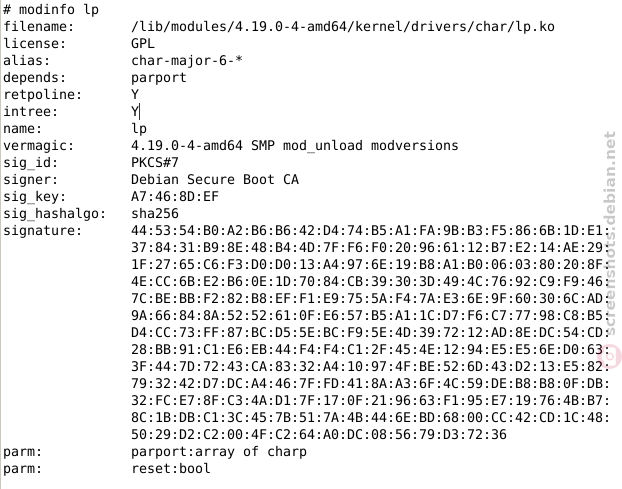Image resolution: width=622 pixels, height=489 pixels.
Task: Click the 'lp' name value
Action: pyautogui.click(x=139, y=129)
